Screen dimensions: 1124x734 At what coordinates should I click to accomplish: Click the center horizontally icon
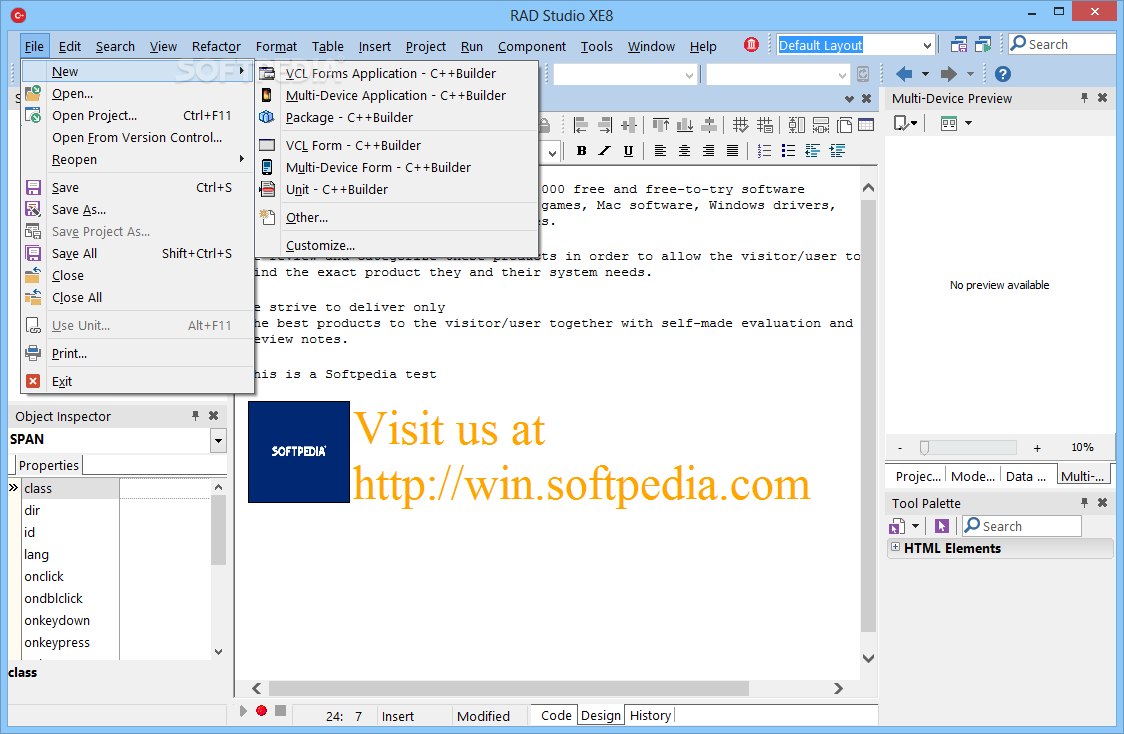(x=629, y=125)
